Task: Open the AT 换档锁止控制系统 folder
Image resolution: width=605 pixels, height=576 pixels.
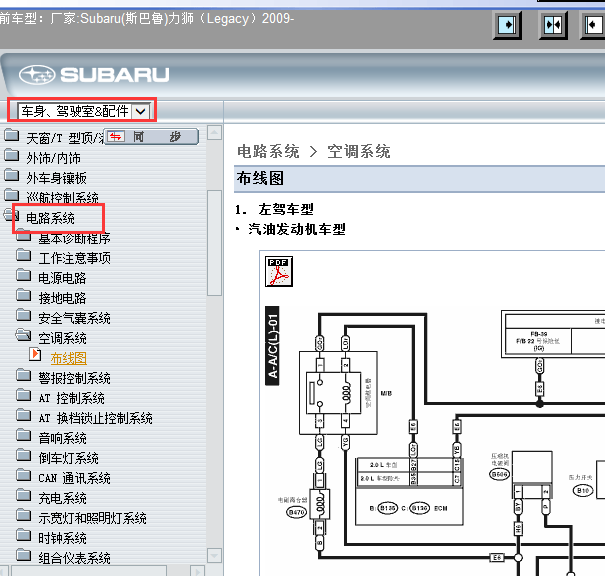Action: [x=95, y=418]
